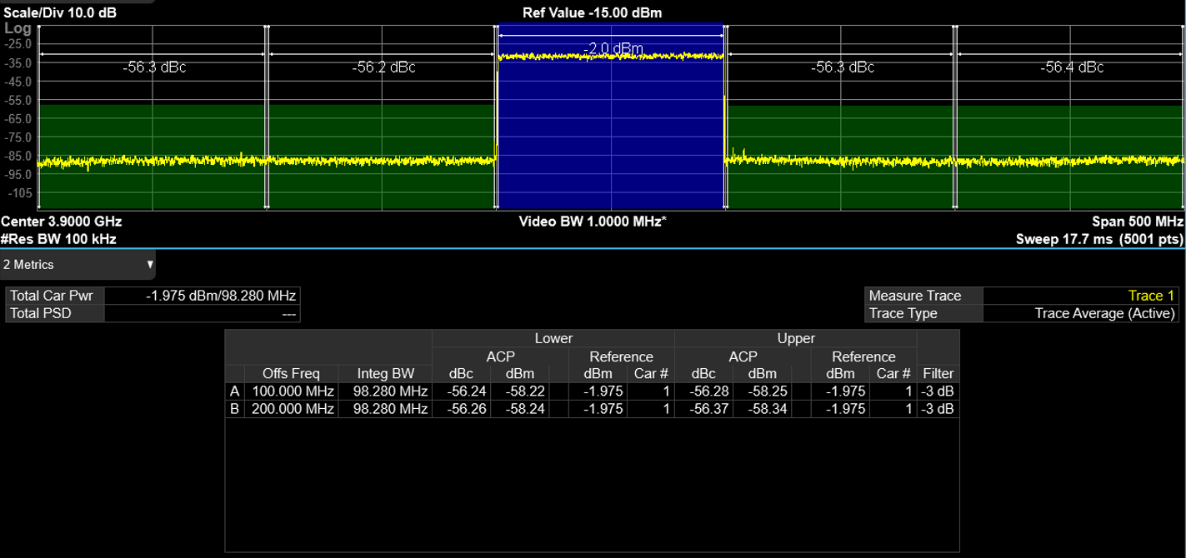Select the Ref Value -15.00 dBm field
Image resolution: width=1186 pixels, height=558 pixels.
(592, 13)
